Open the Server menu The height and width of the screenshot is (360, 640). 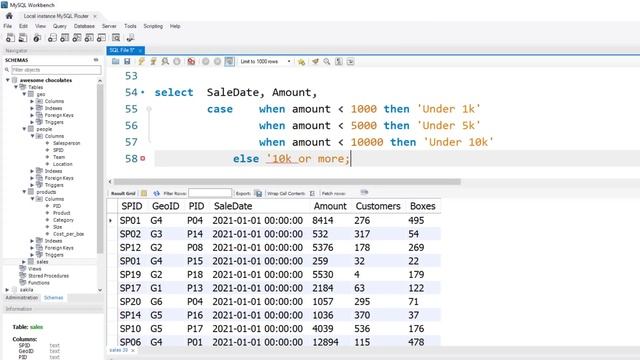109,26
